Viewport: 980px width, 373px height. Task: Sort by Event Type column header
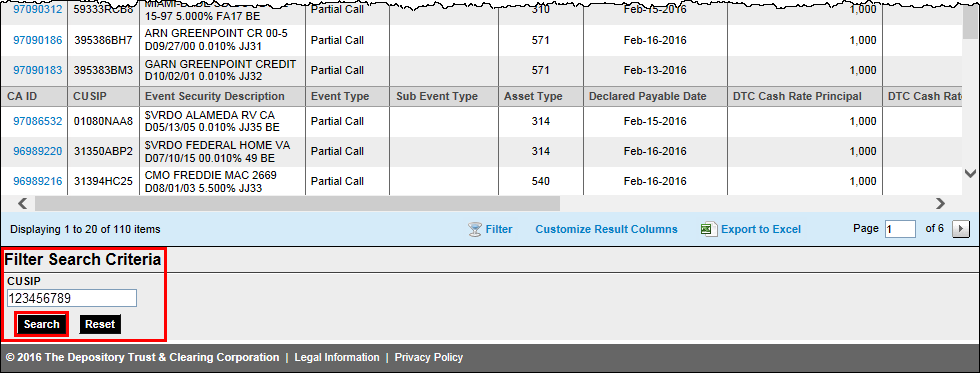coord(340,96)
